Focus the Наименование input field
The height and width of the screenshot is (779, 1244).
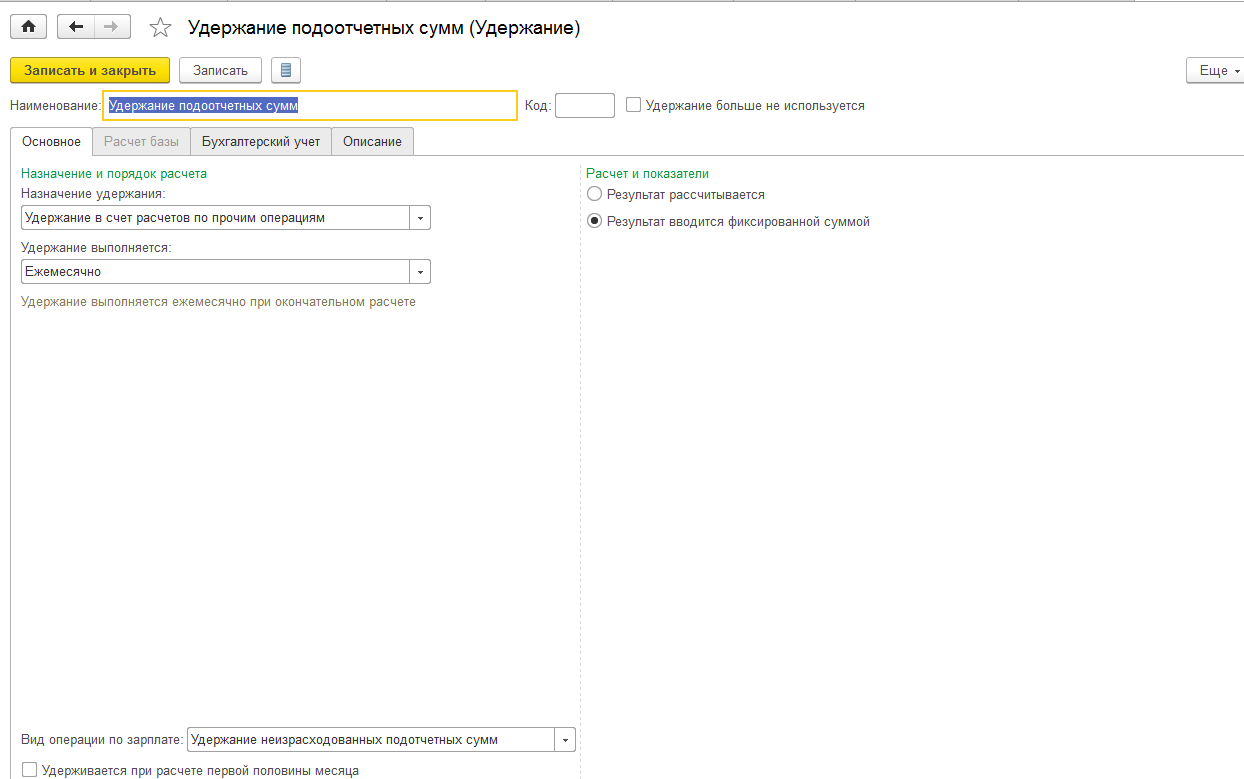(310, 105)
